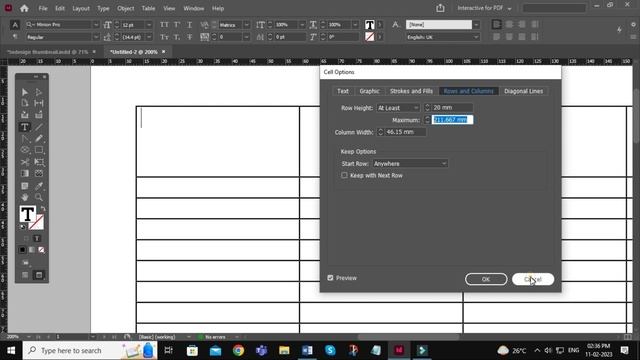Click the large Fill swatch in the tools panel
The width and height of the screenshot is (640, 360).
(27, 214)
